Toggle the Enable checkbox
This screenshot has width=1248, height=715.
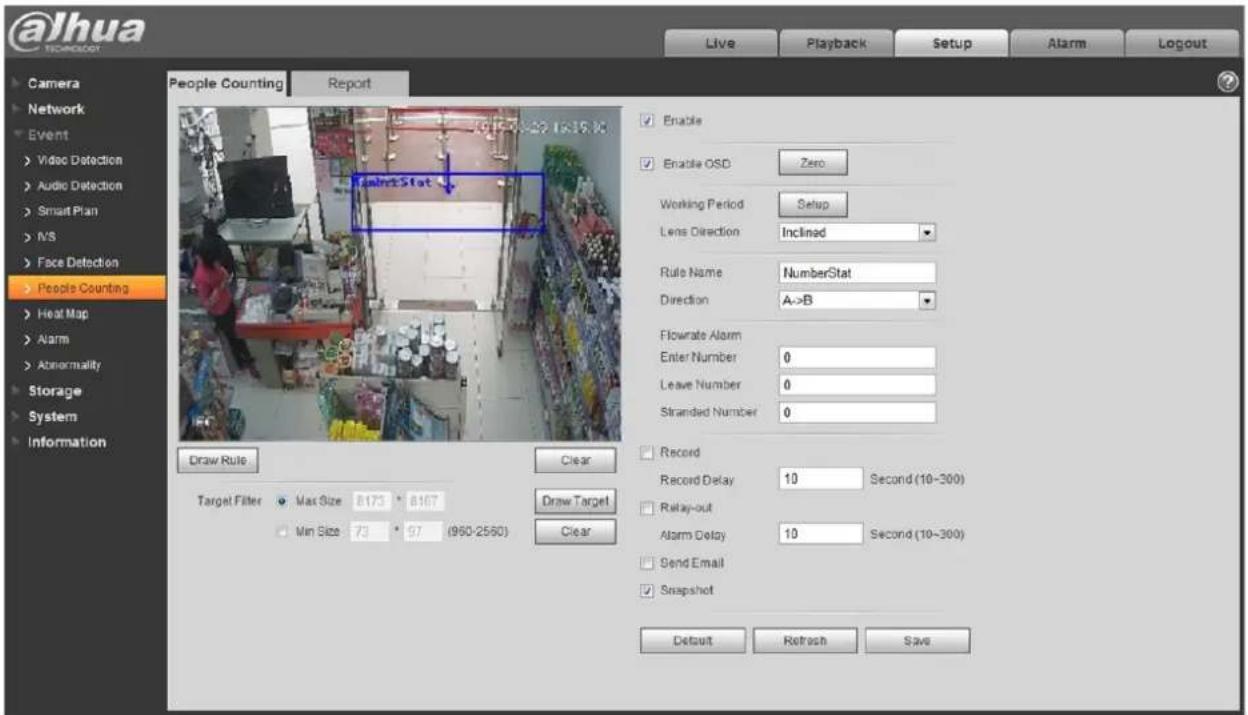[x=647, y=121]
